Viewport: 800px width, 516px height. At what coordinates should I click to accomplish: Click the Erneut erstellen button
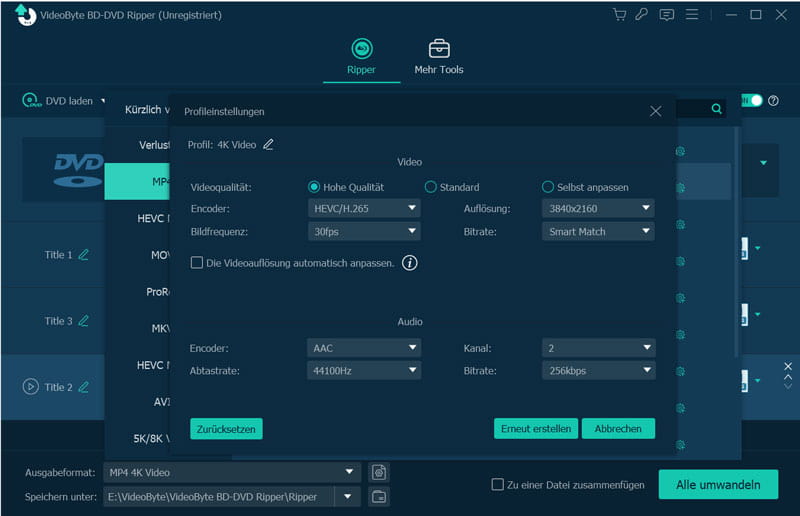[x=536, y=429]
